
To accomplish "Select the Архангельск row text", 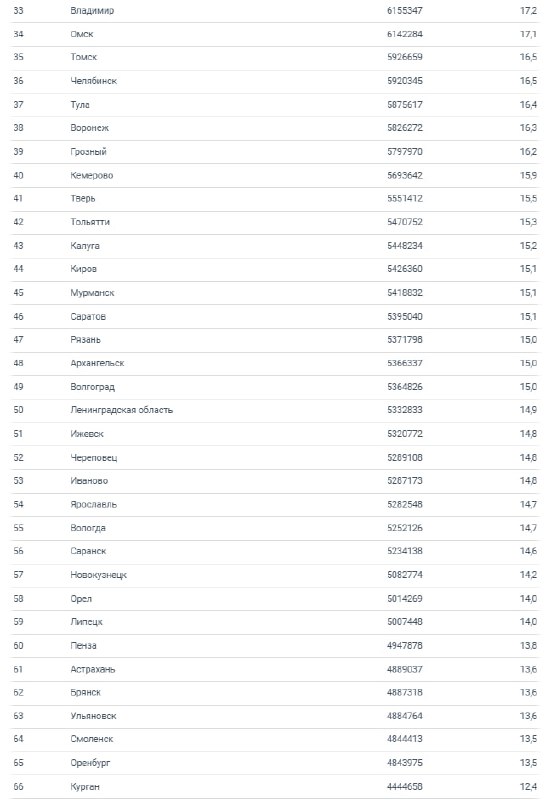I will [x=97, y=363].
